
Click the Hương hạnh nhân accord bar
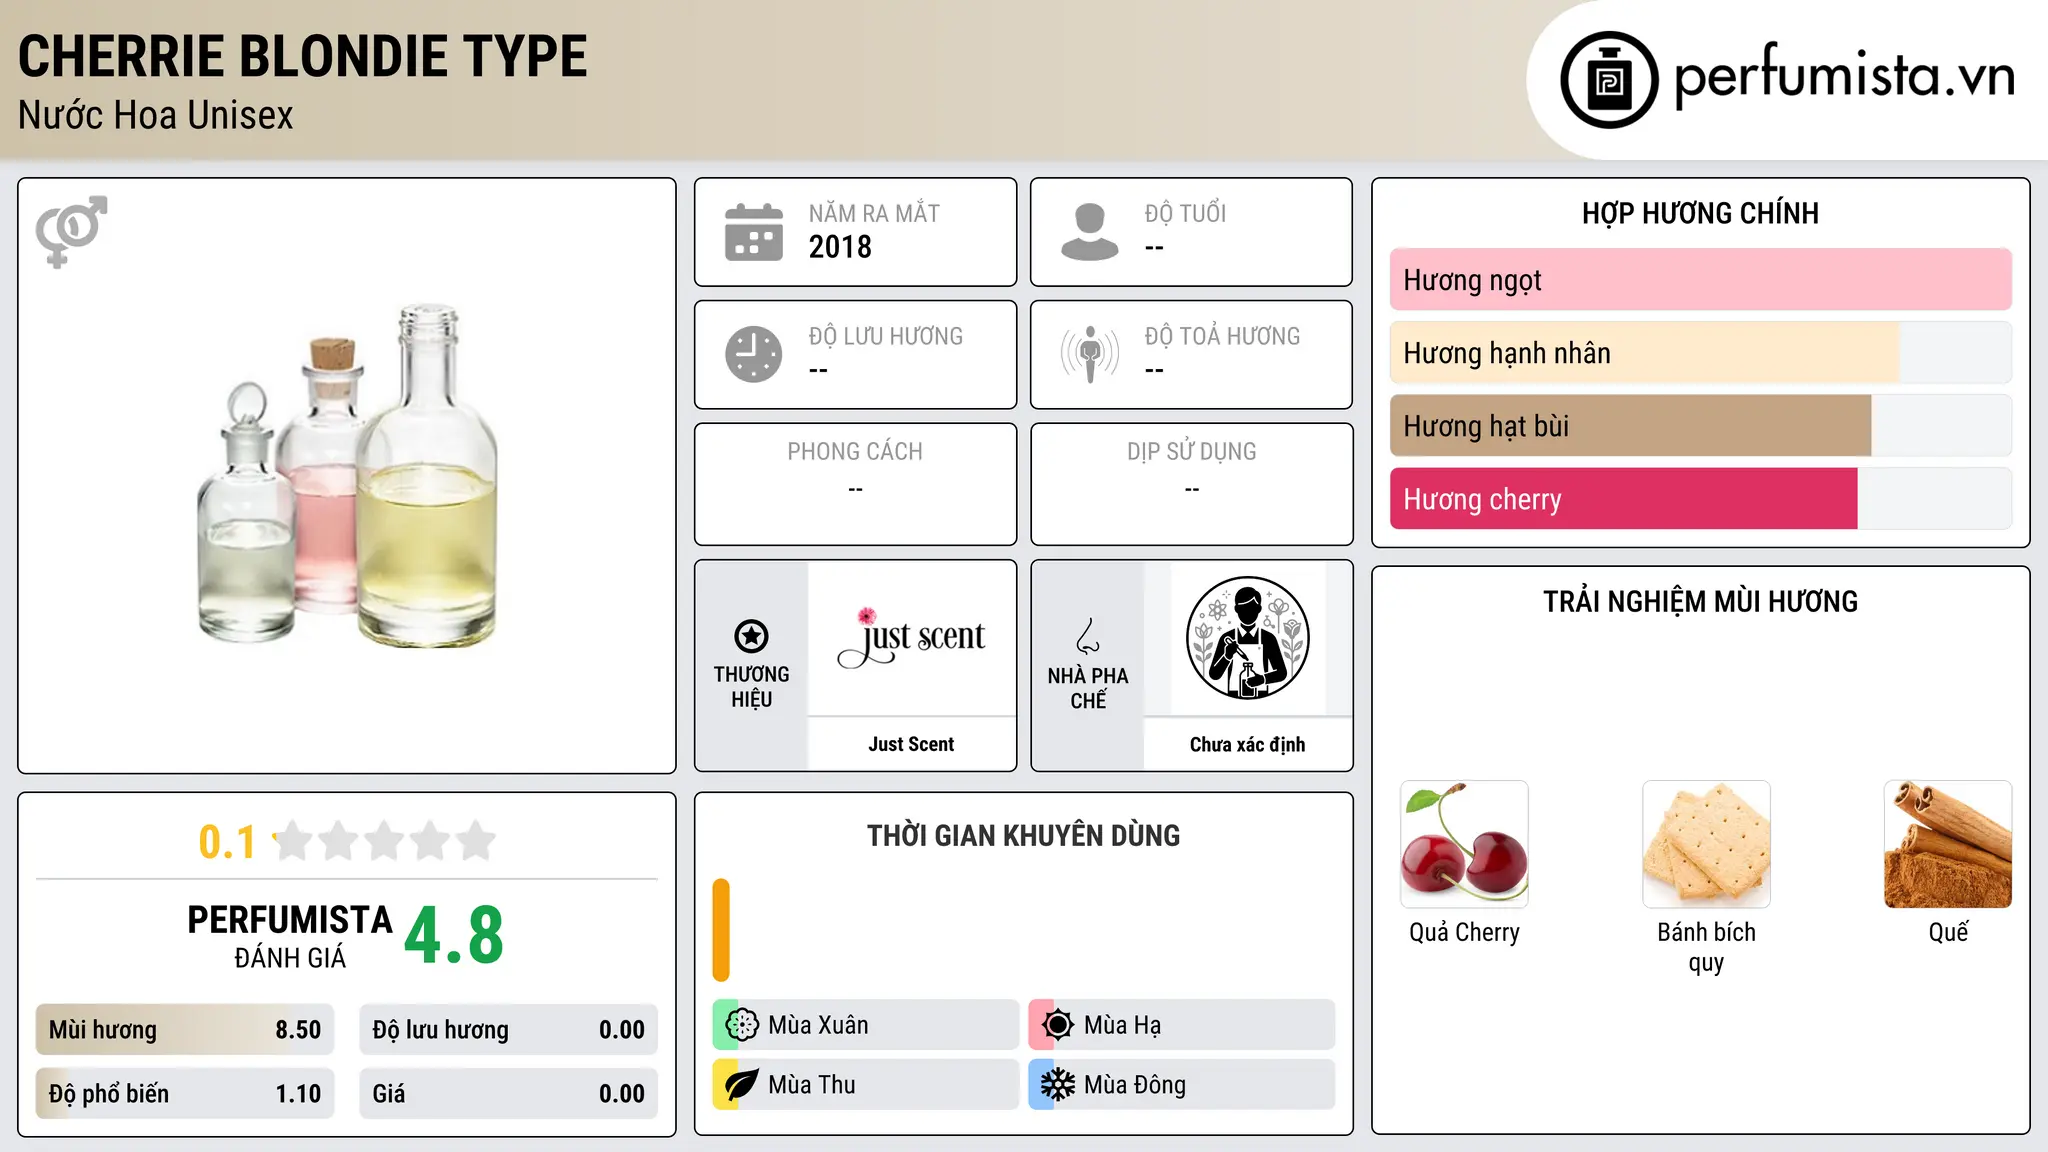click(x=1700, y=353)
